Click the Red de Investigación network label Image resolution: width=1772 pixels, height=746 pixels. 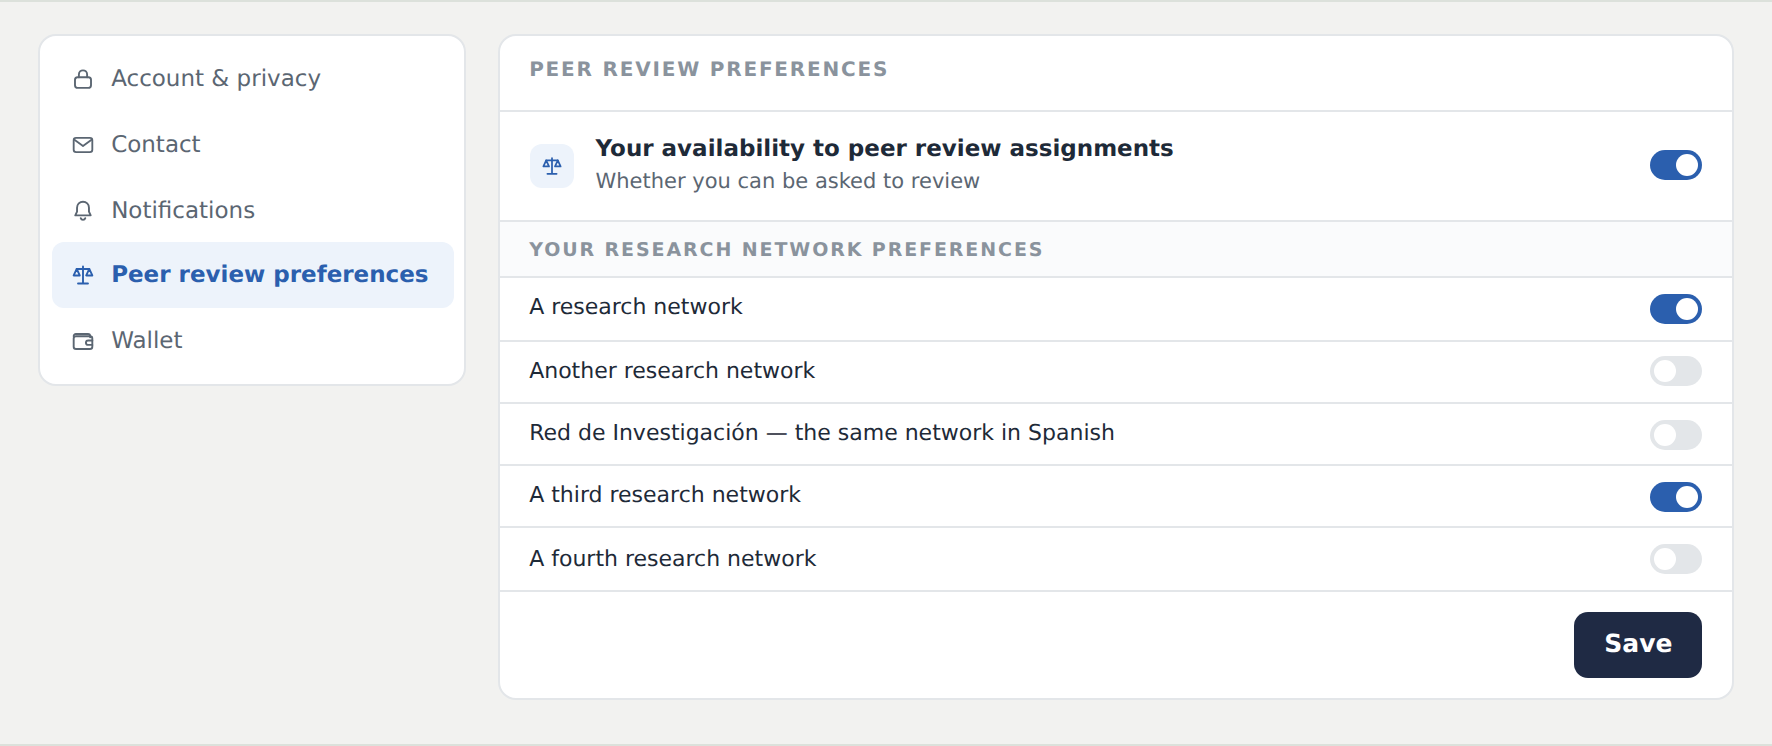822,433
